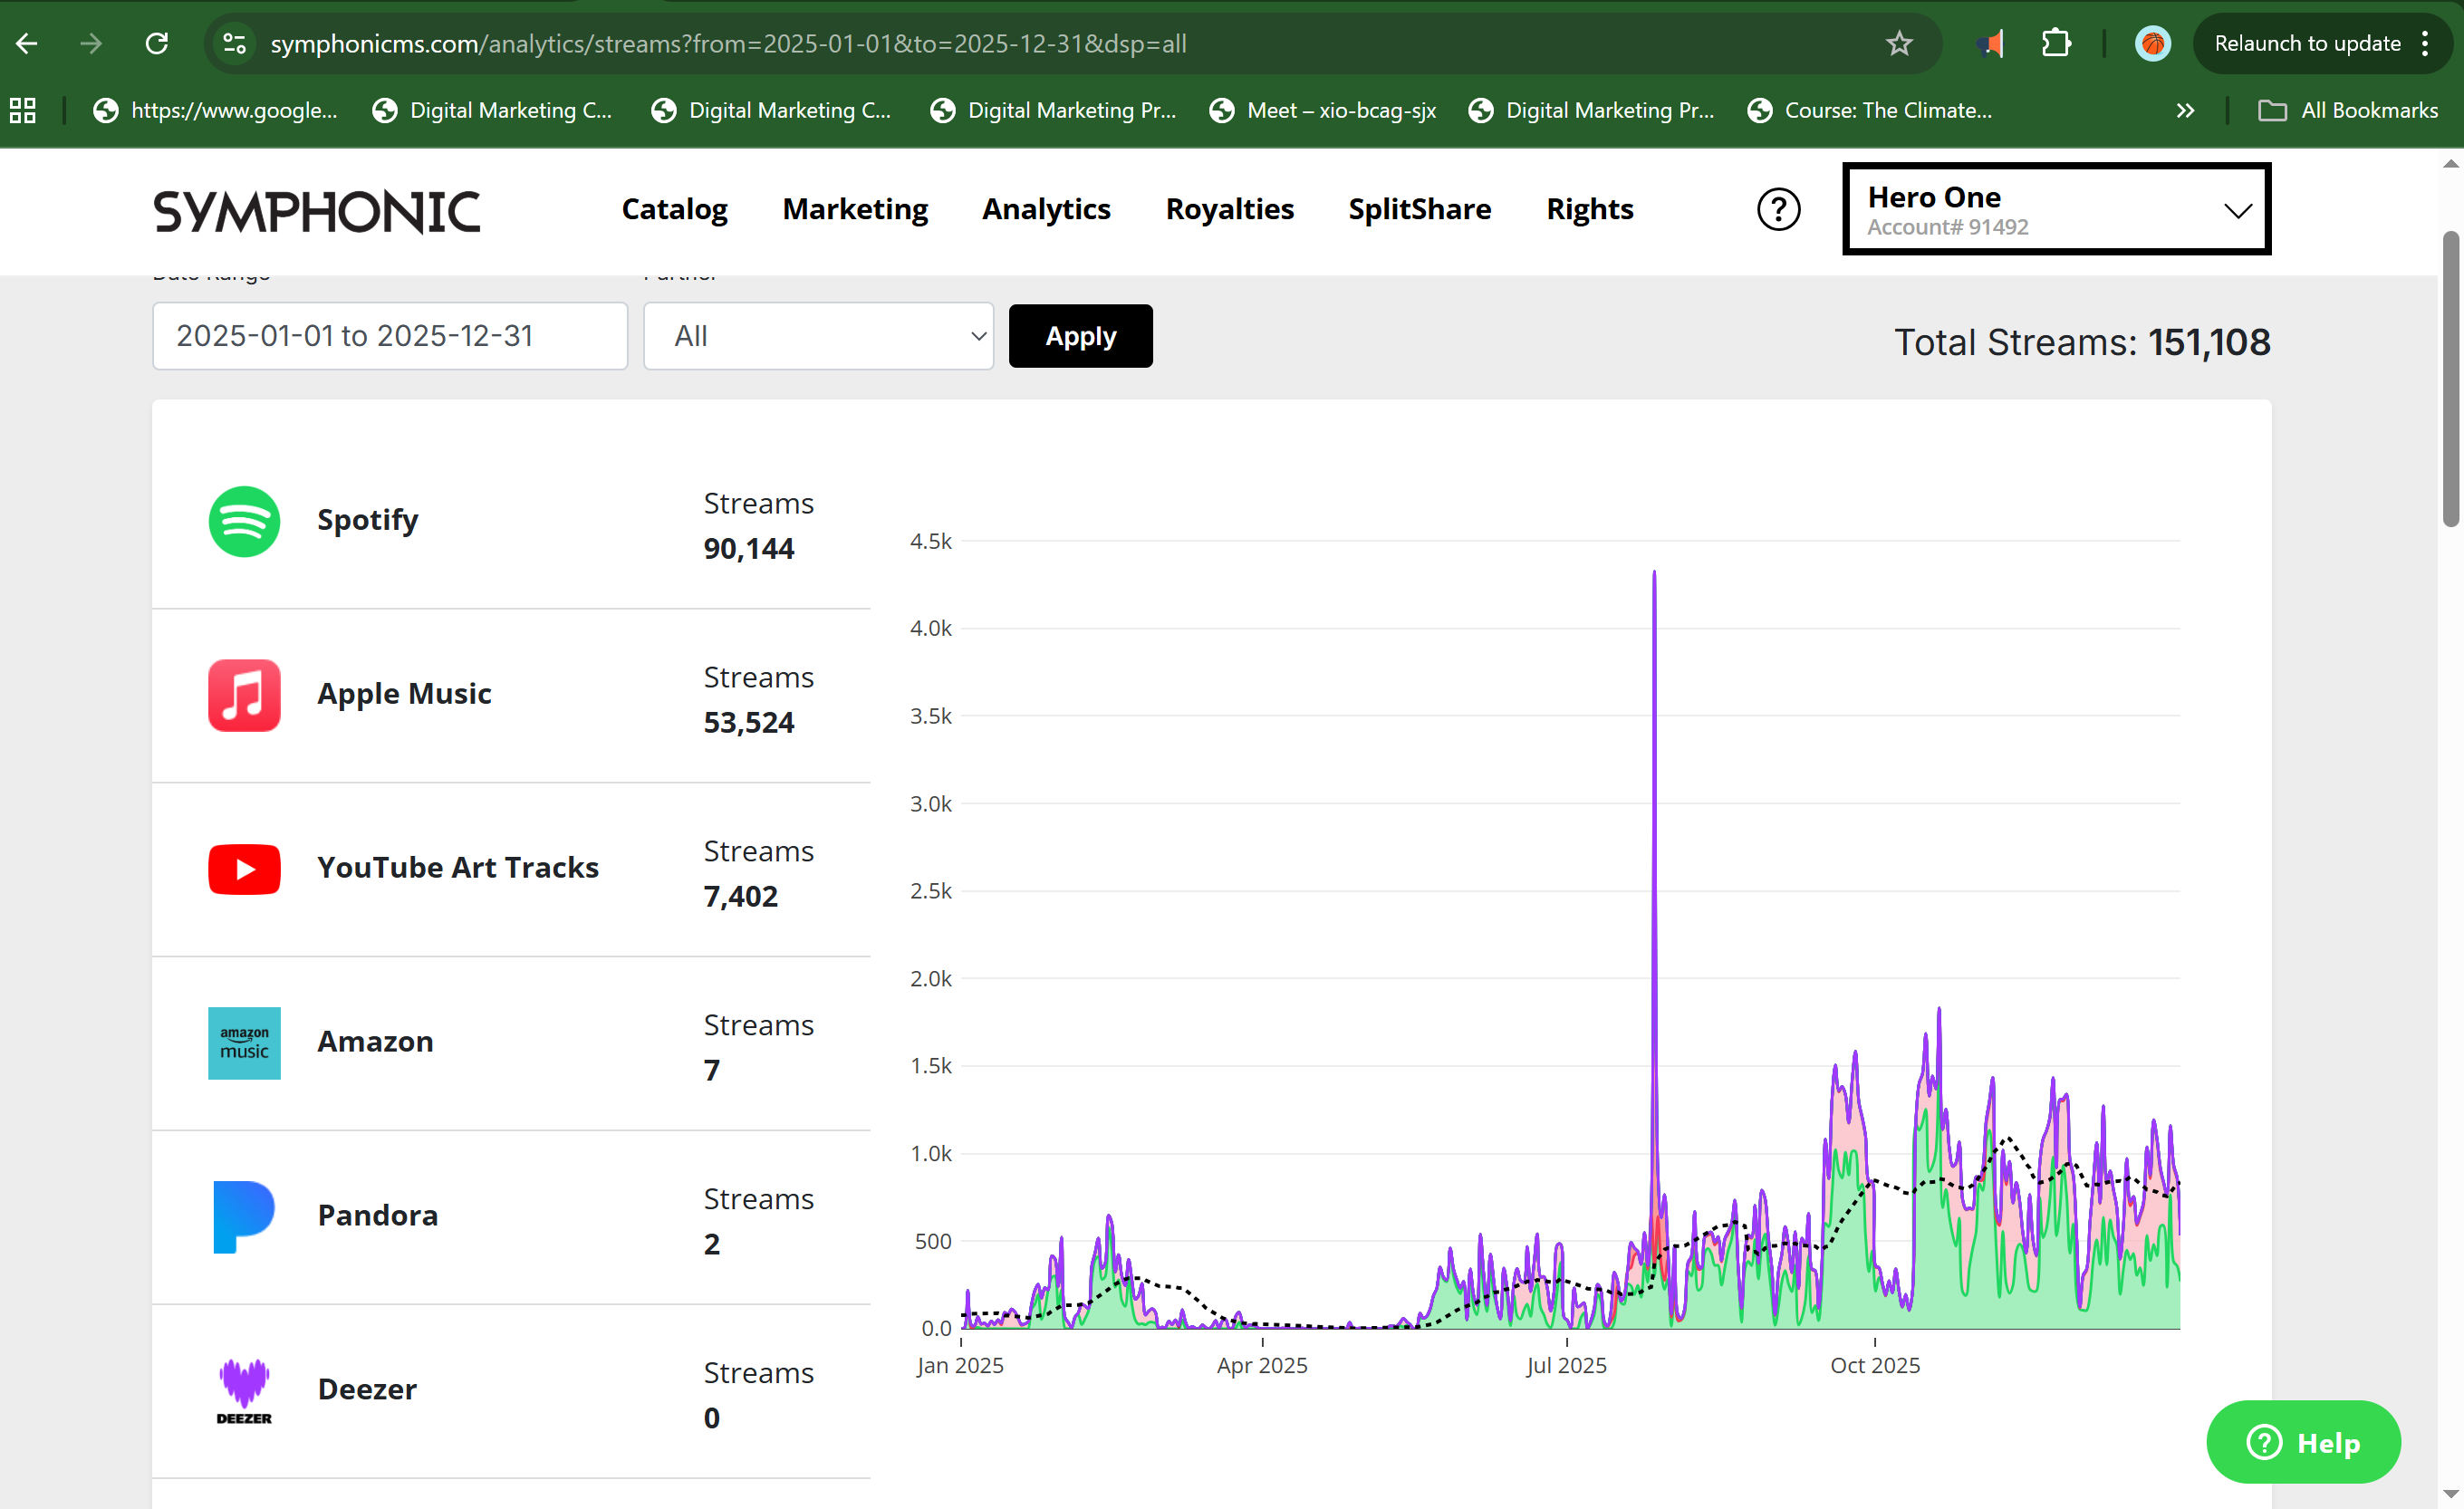Open the Meet – xio-bcag-sjx bookmark

coord(1322,110)
